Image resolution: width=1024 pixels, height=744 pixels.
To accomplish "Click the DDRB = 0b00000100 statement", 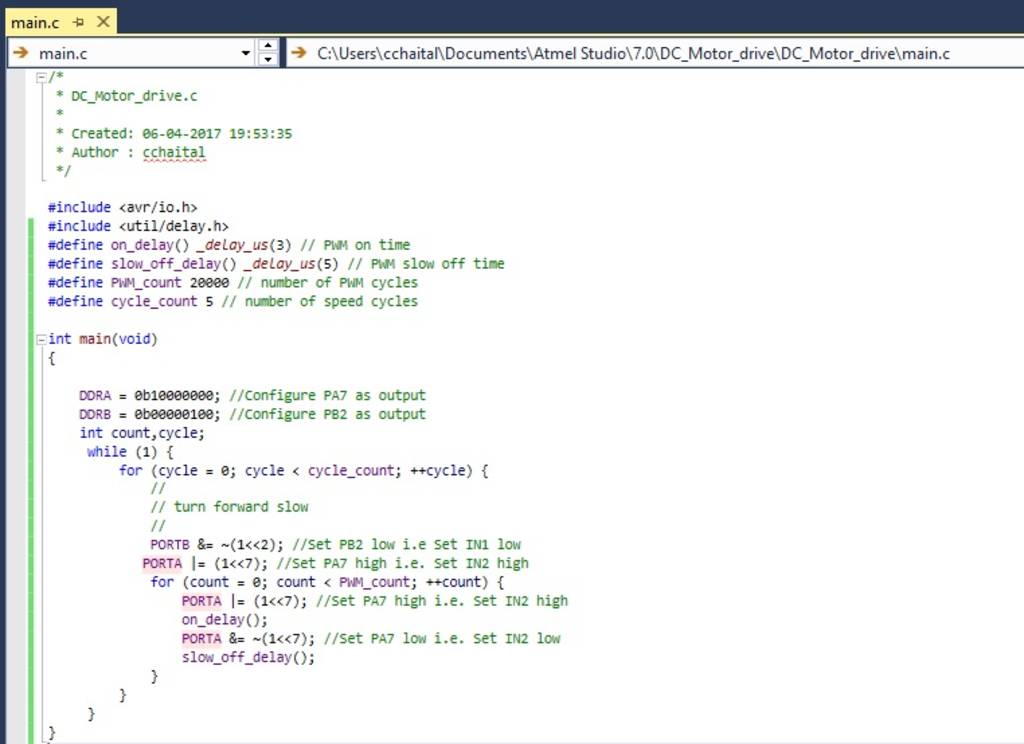I will pos(150,415).
